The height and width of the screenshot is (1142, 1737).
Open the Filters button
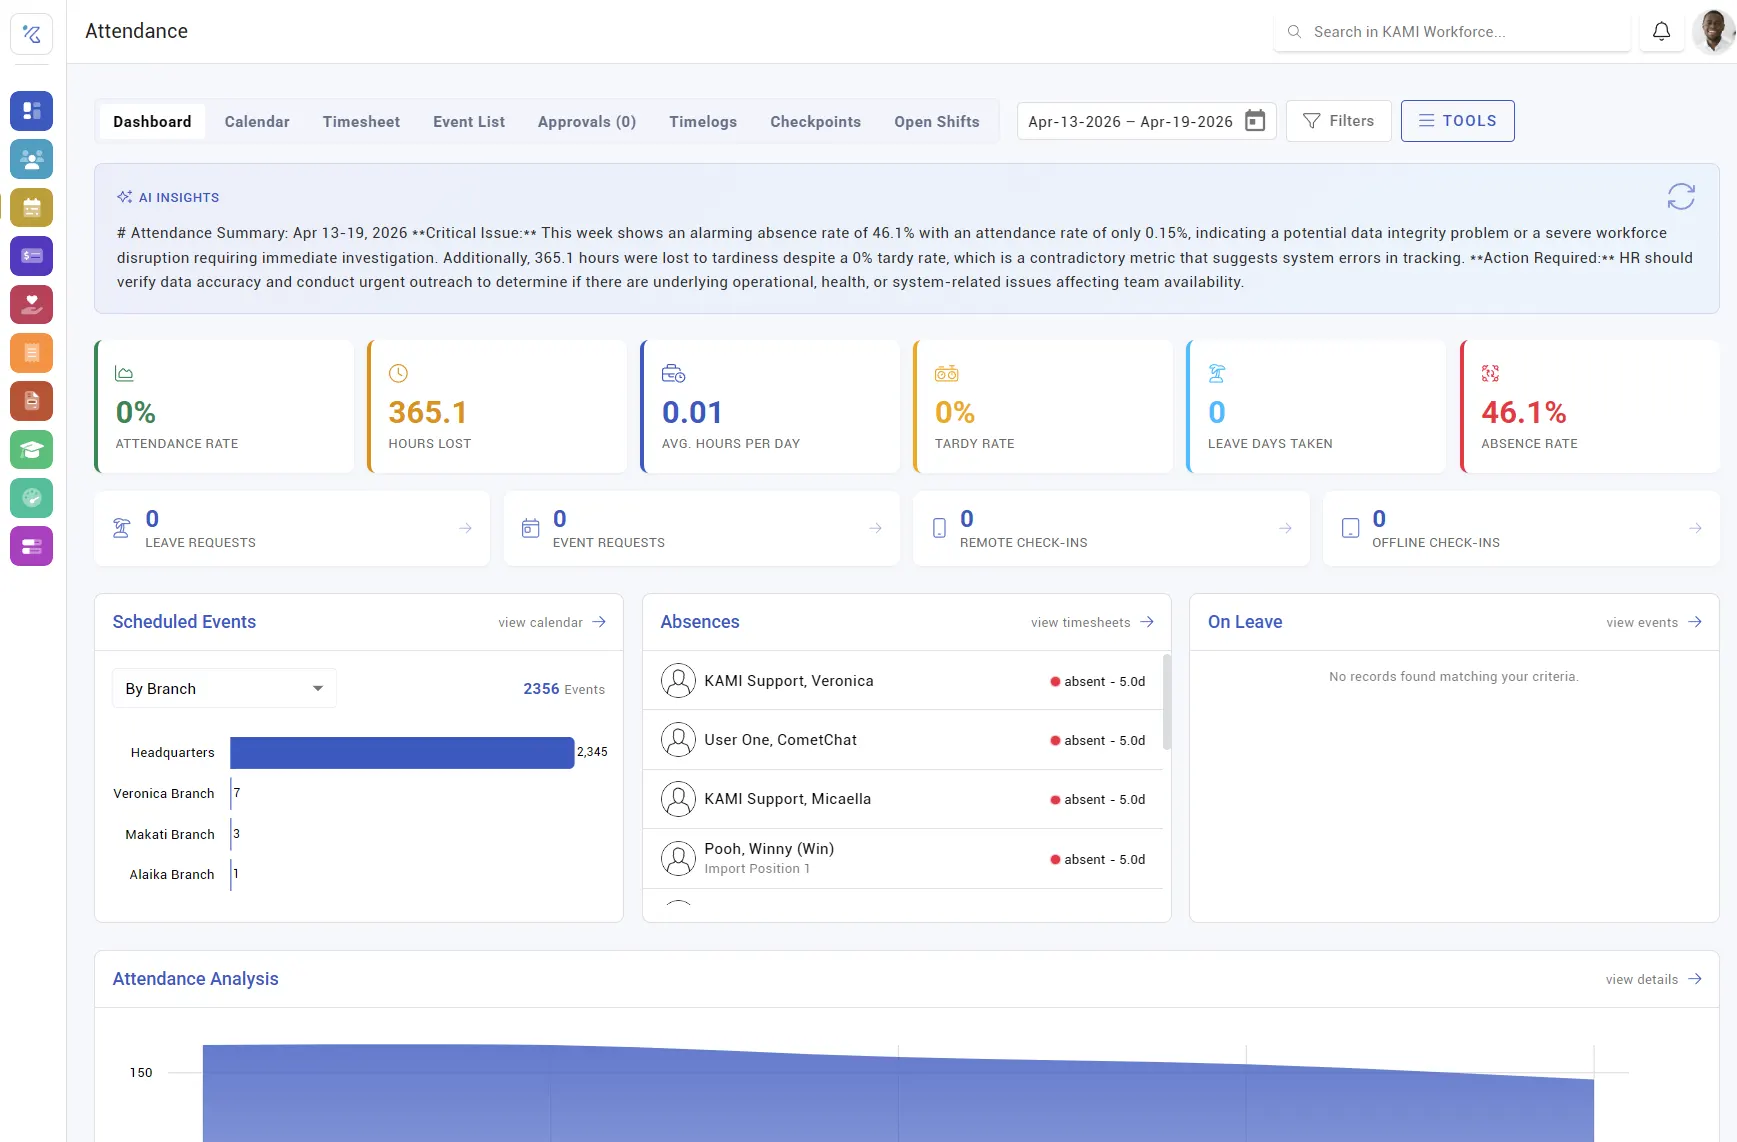click(x=1338, y=121)
